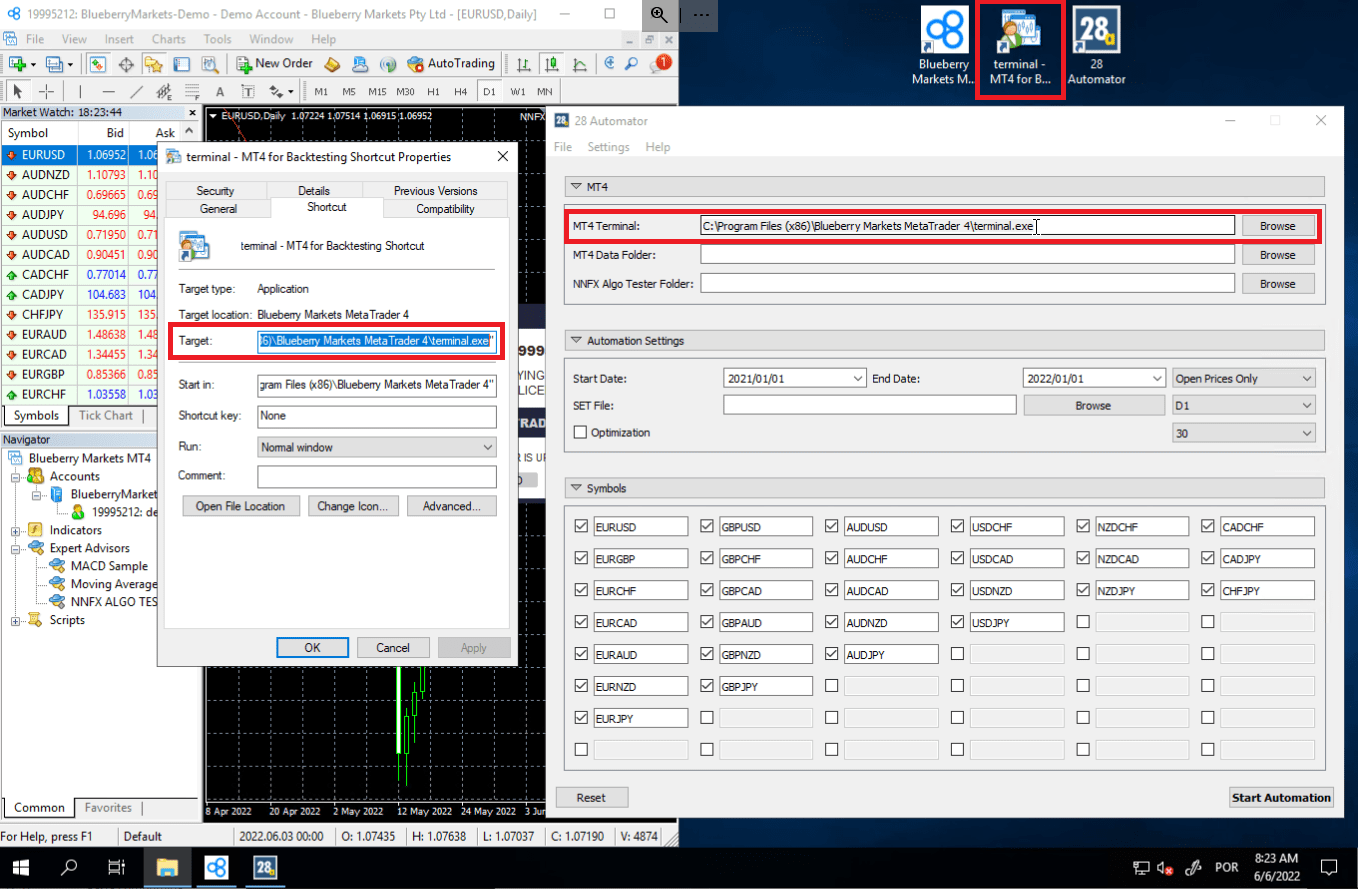Open Settings menu in 28 Automator
This screenshot has height=889, width=1358.
608,147
